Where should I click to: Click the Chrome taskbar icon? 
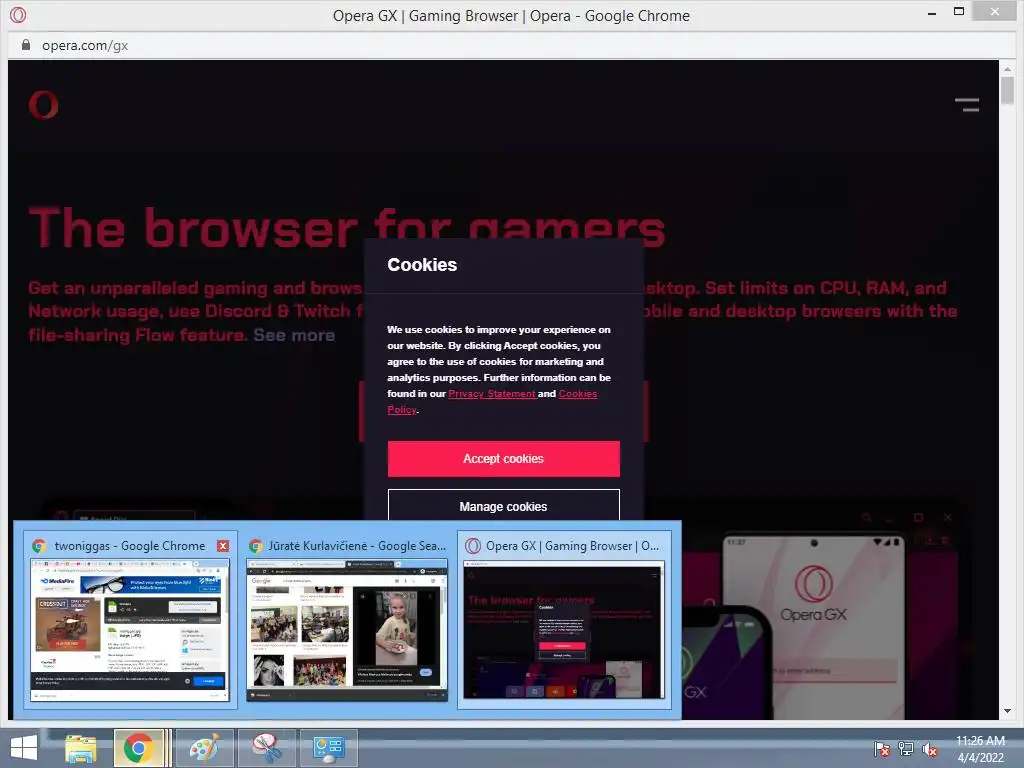click(x=138, y=748)
